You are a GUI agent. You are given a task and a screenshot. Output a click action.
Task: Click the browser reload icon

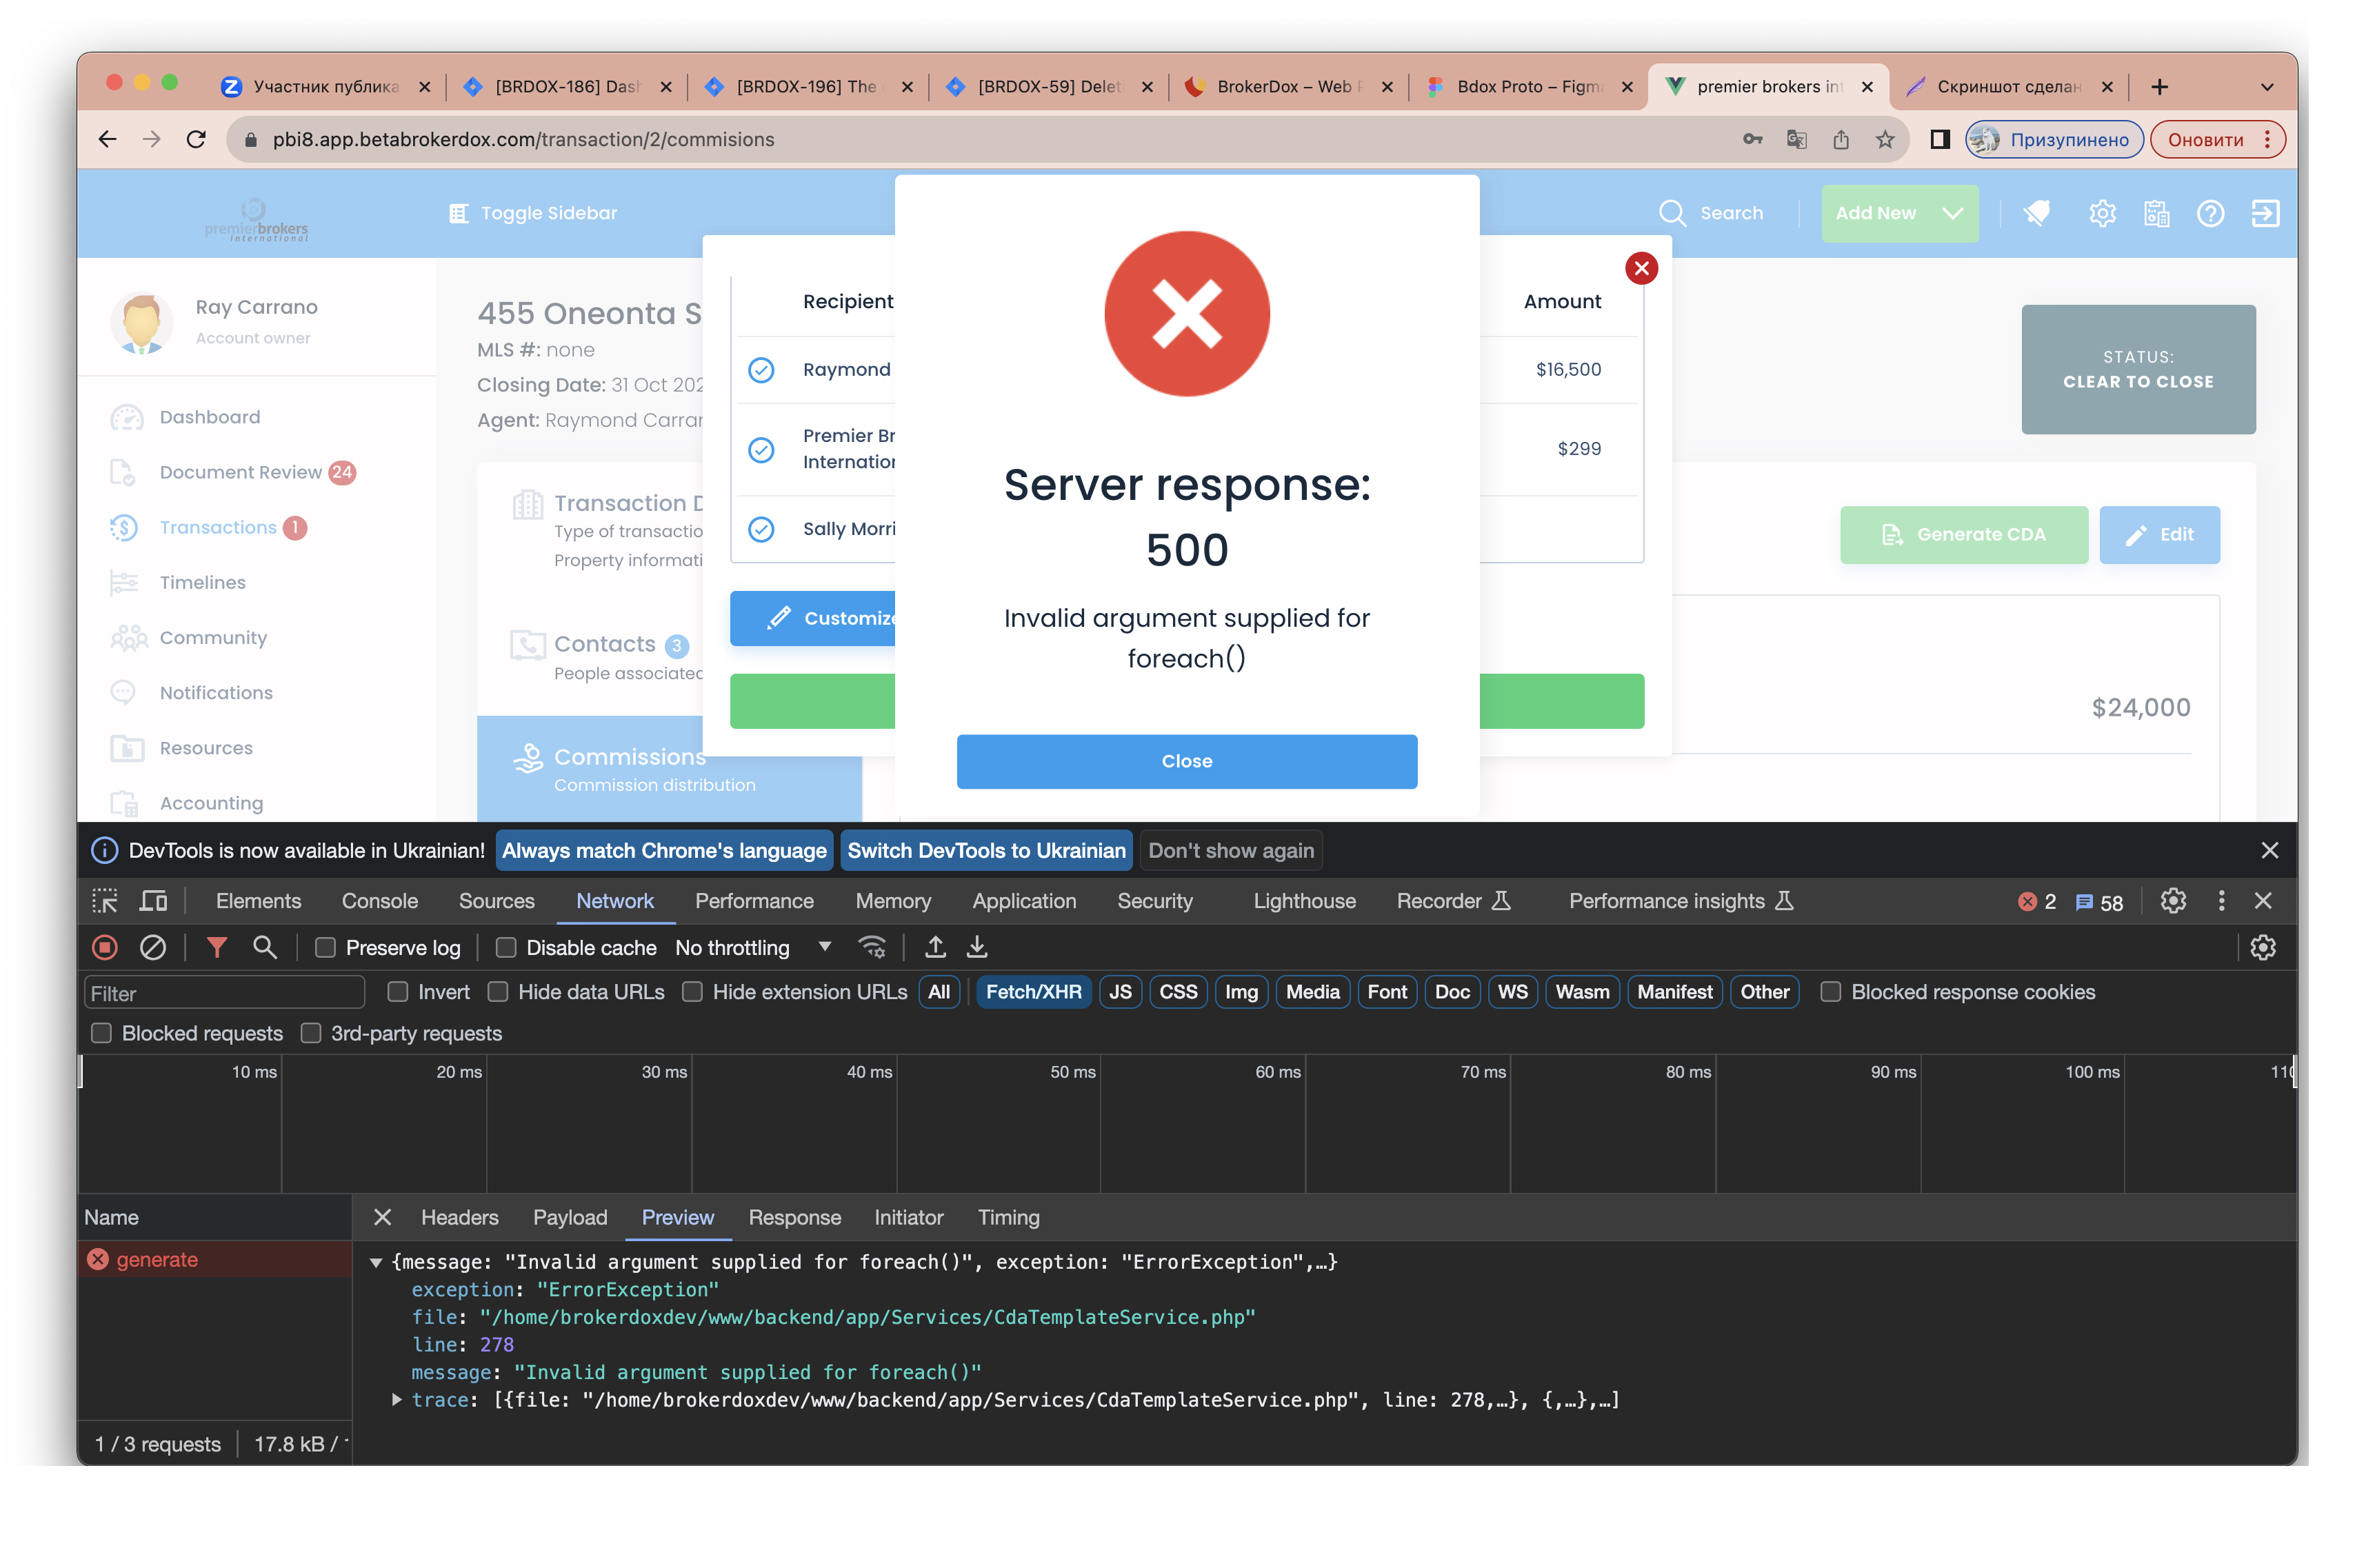196,140
